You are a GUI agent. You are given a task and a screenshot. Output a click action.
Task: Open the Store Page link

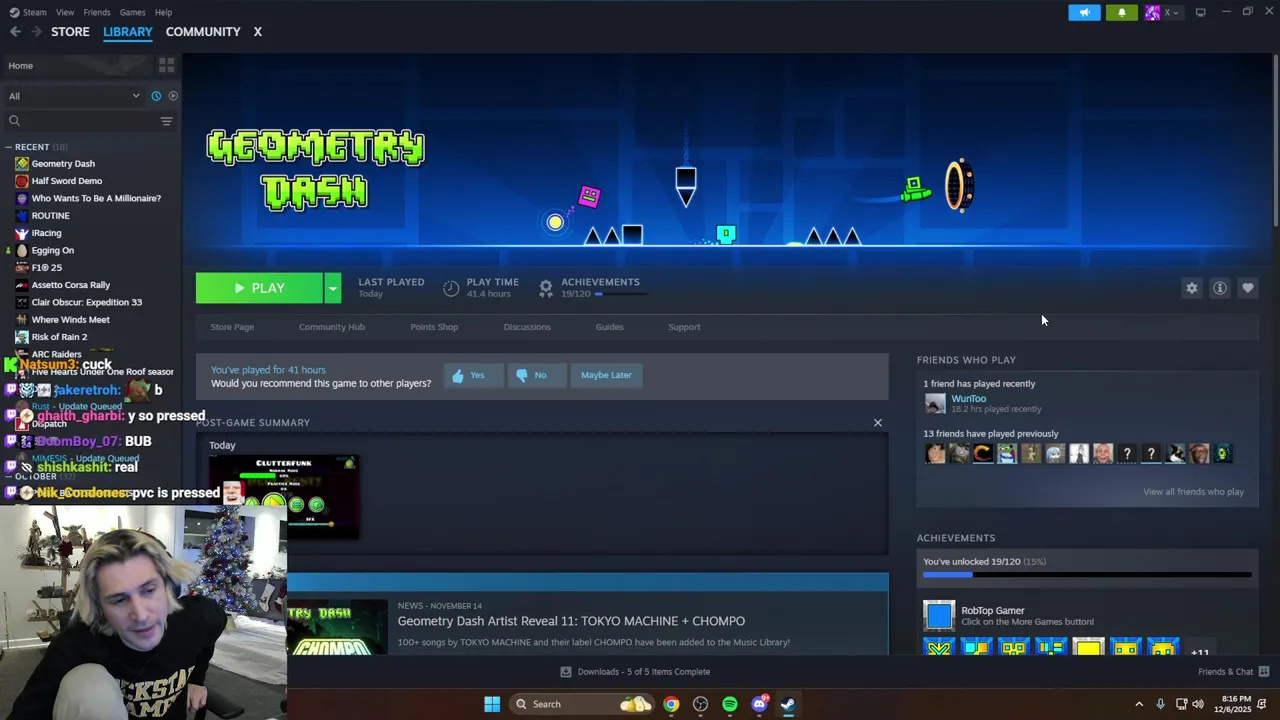pos(232,327)
